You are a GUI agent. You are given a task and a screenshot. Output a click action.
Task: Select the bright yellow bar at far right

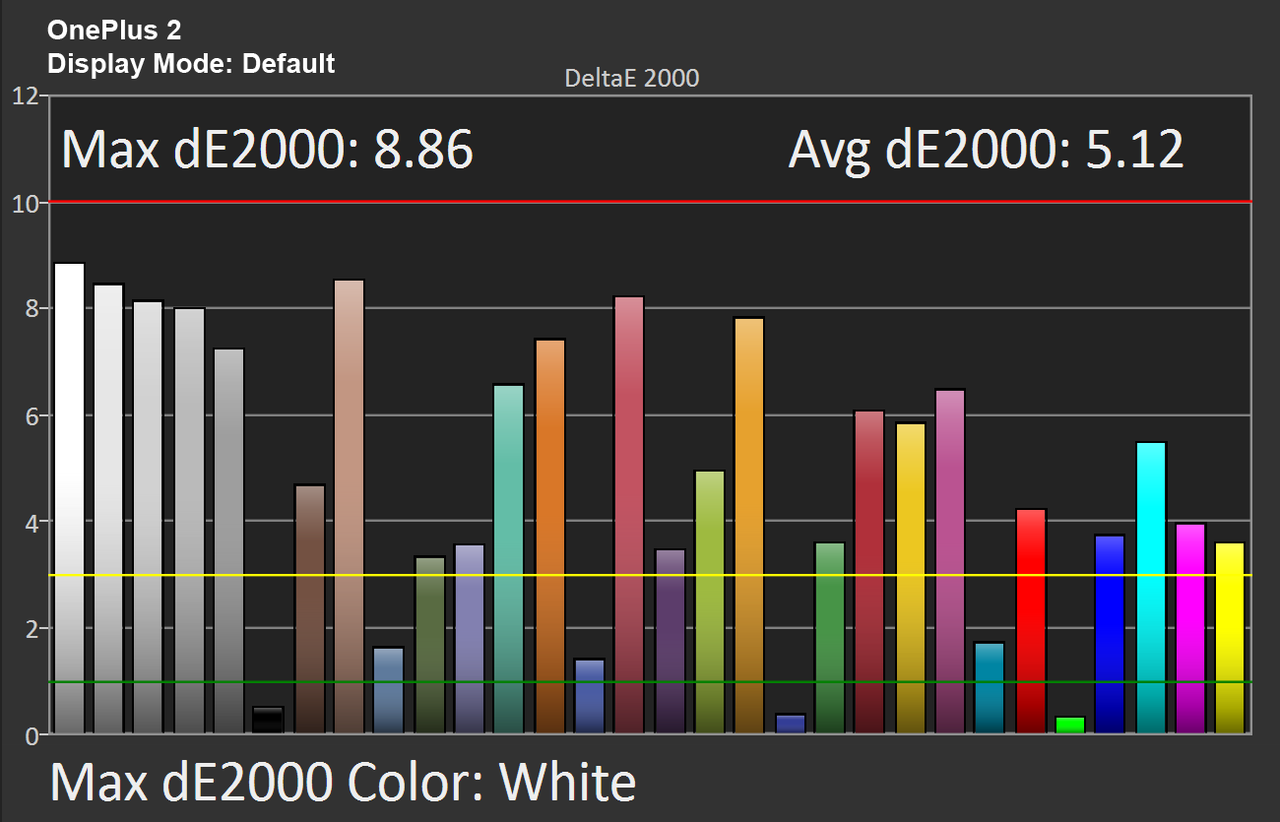1230,638
